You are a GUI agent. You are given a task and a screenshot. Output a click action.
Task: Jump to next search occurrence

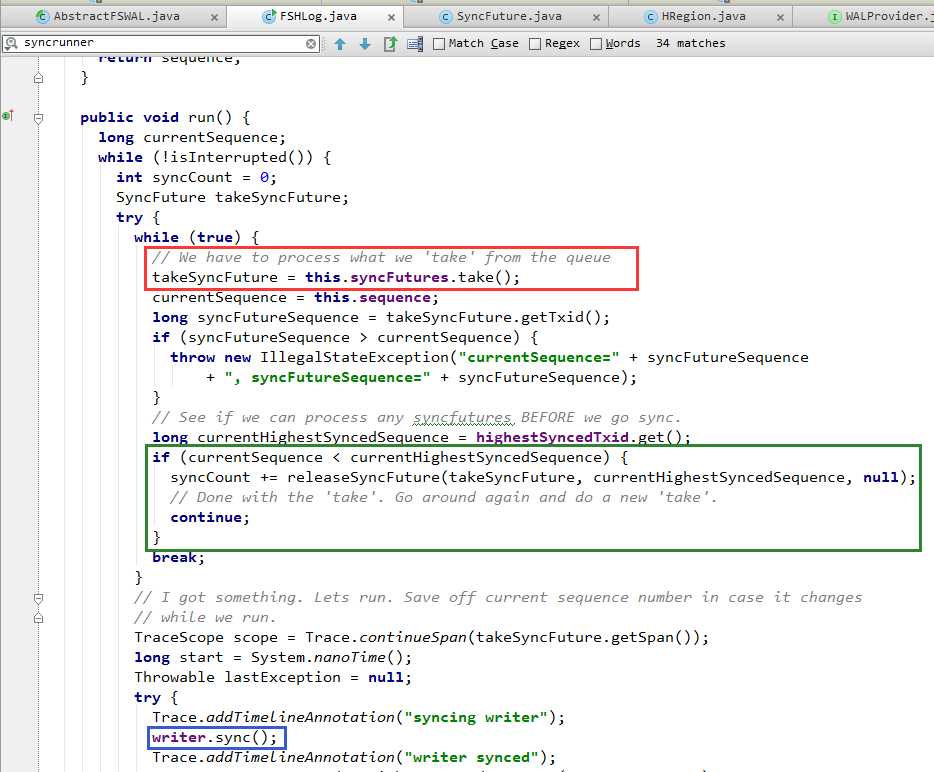[x=365, y=43]
